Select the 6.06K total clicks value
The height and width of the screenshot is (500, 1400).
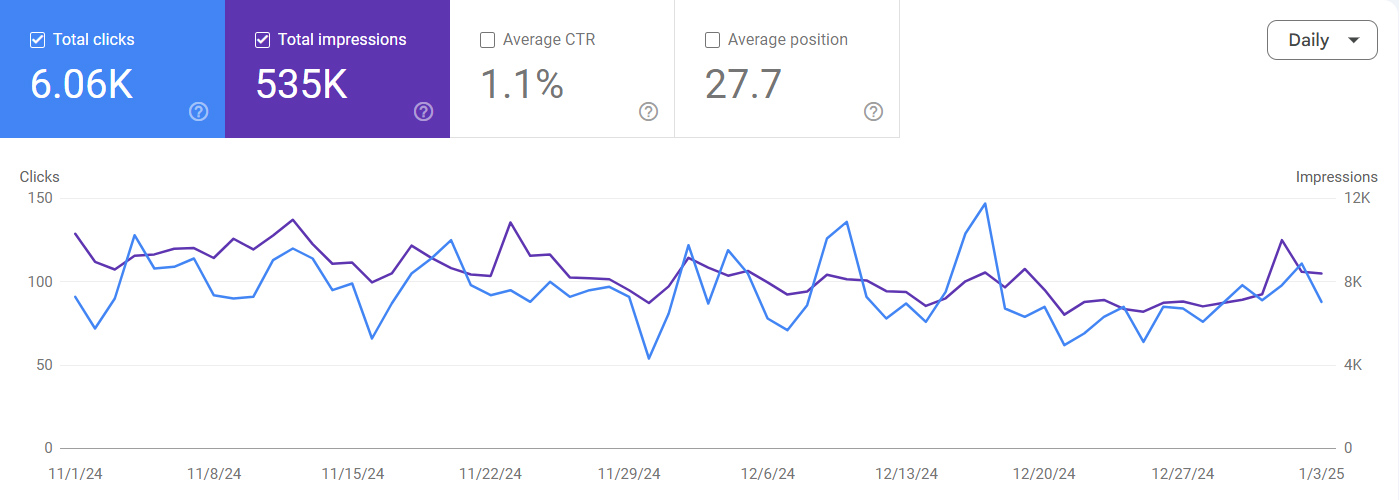pos(81,84)
